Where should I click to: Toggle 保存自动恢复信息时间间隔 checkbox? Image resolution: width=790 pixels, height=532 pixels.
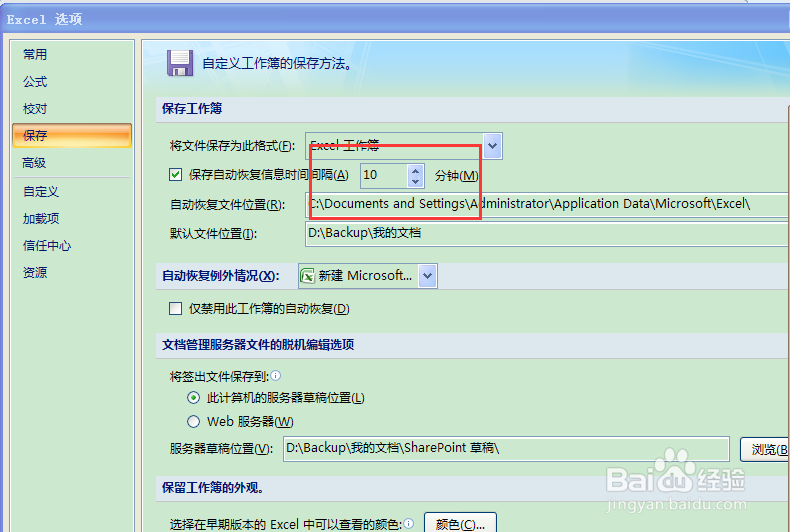pyautogui.click(x=175, y=175)
